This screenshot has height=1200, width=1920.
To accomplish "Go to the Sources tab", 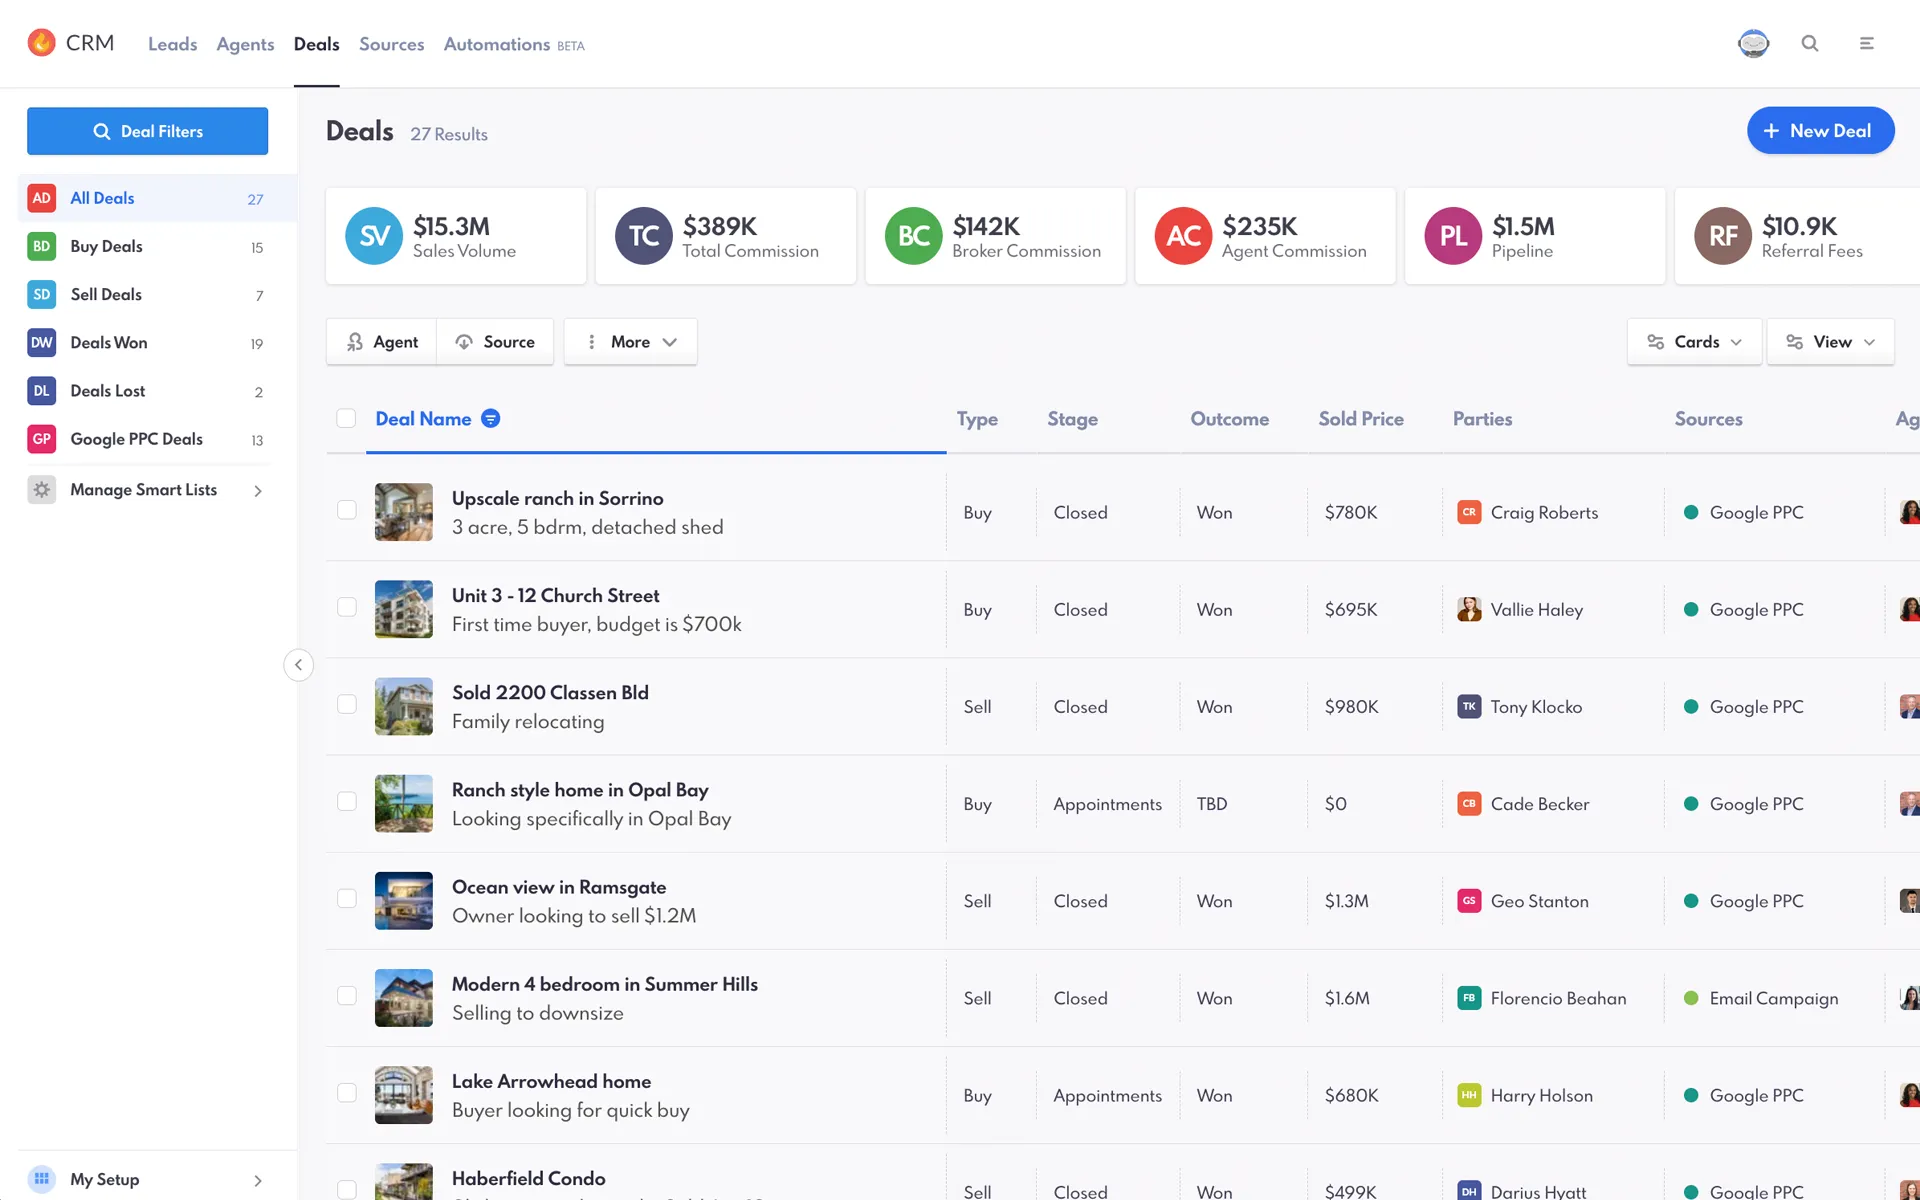I will pos(391,44).
